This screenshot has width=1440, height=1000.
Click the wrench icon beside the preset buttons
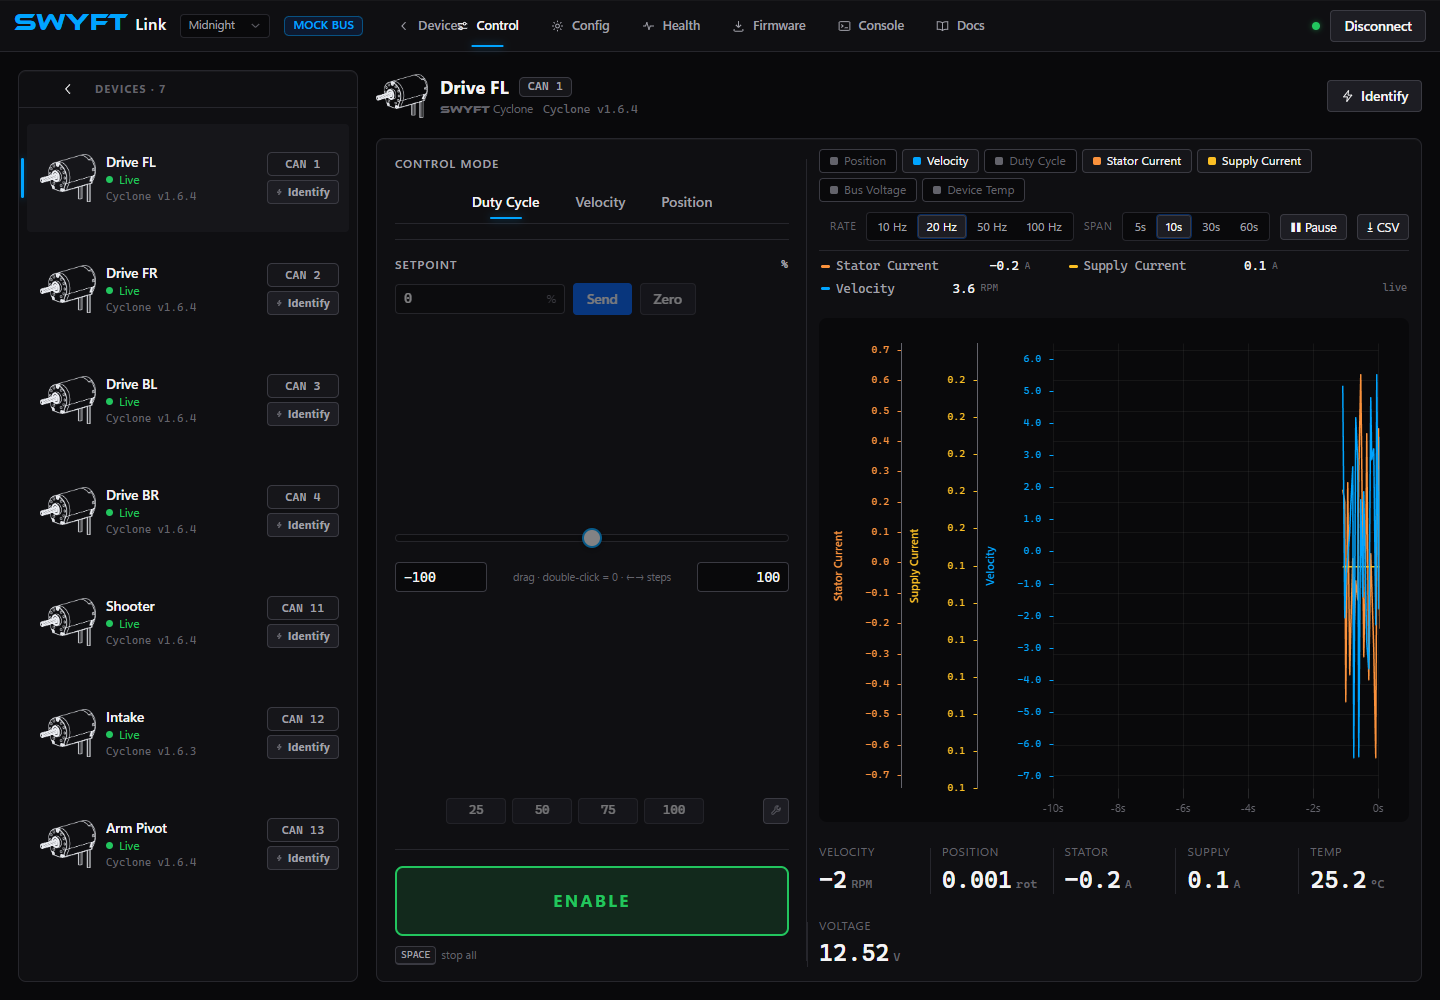[775, 810]
